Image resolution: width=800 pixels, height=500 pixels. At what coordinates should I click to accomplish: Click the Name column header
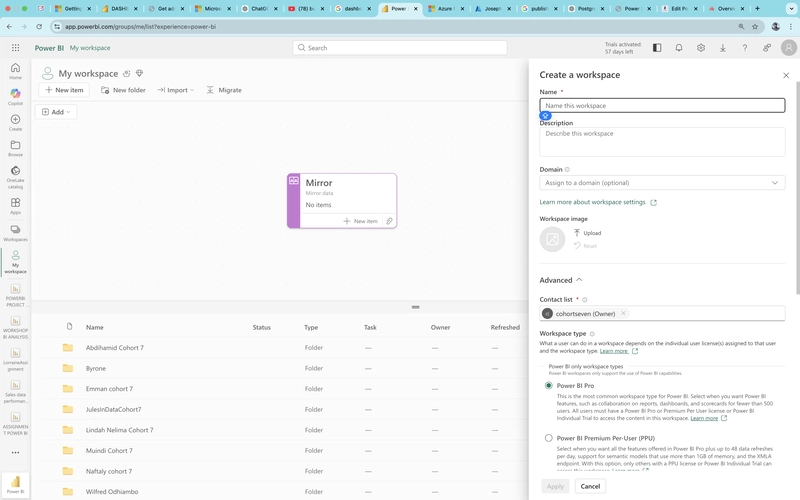[94, 327]
